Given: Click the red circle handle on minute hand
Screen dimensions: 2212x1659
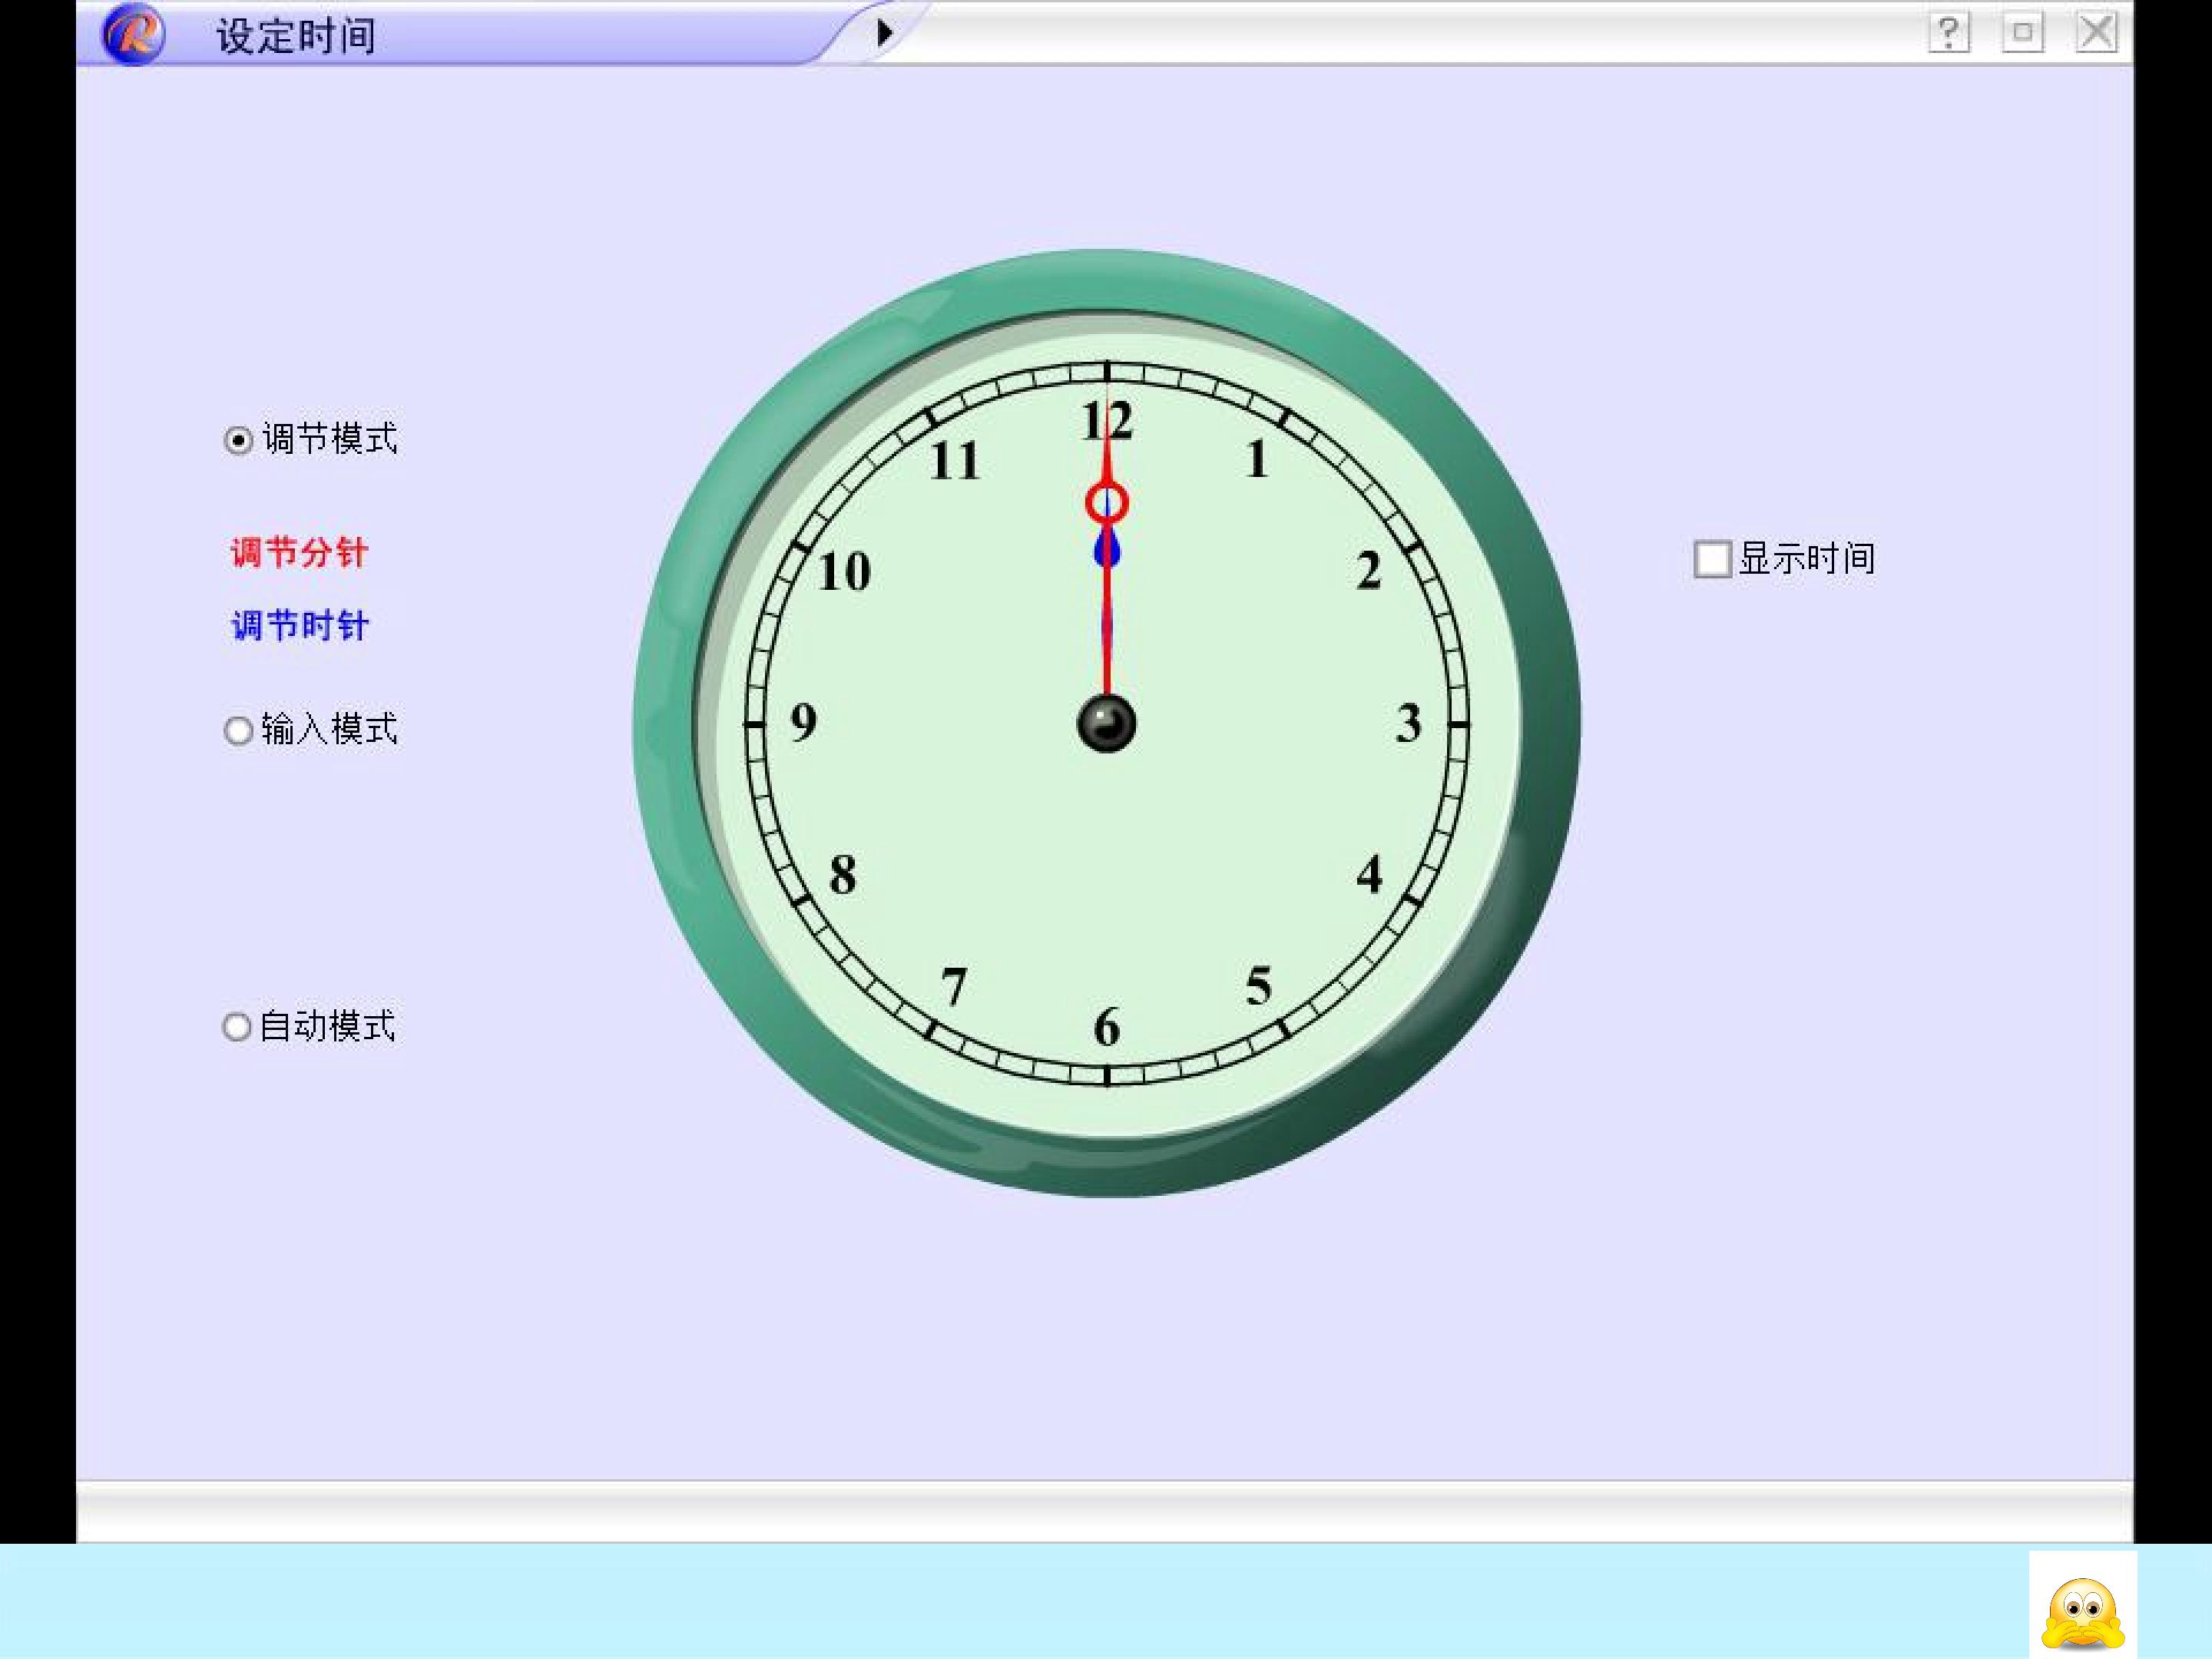Looking at the screenshot, I should click(1107, 503).
